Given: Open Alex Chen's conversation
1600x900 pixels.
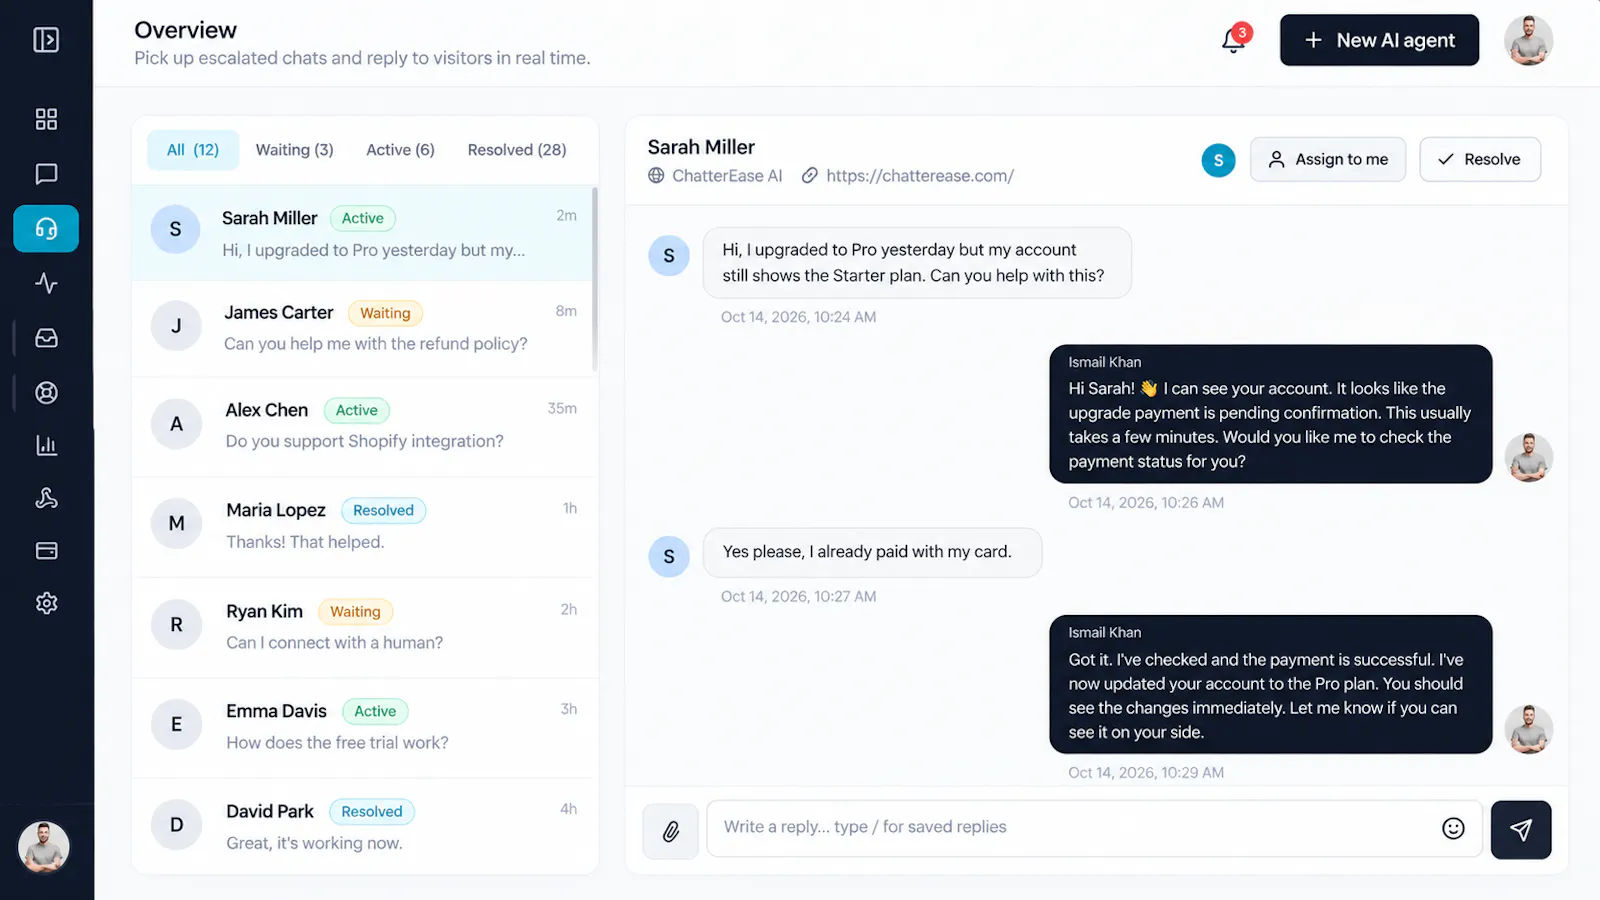Looking at the screenshot, I should pos(364,426).
